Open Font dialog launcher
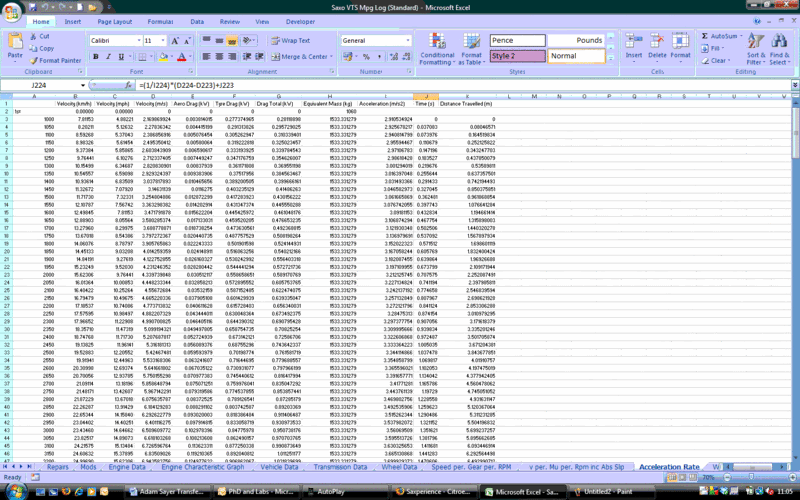 click(x=191, y=72)
